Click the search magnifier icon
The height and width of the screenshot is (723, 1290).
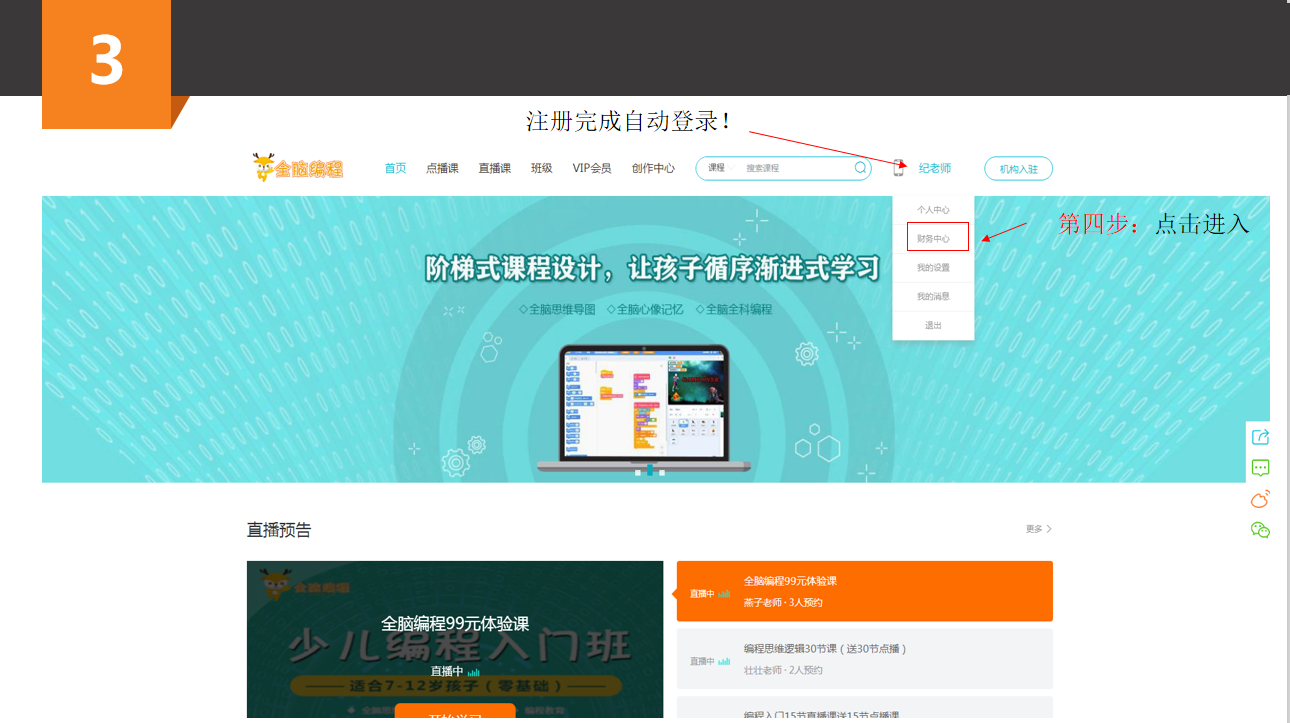pyautogui.click(x=860, y=168)
